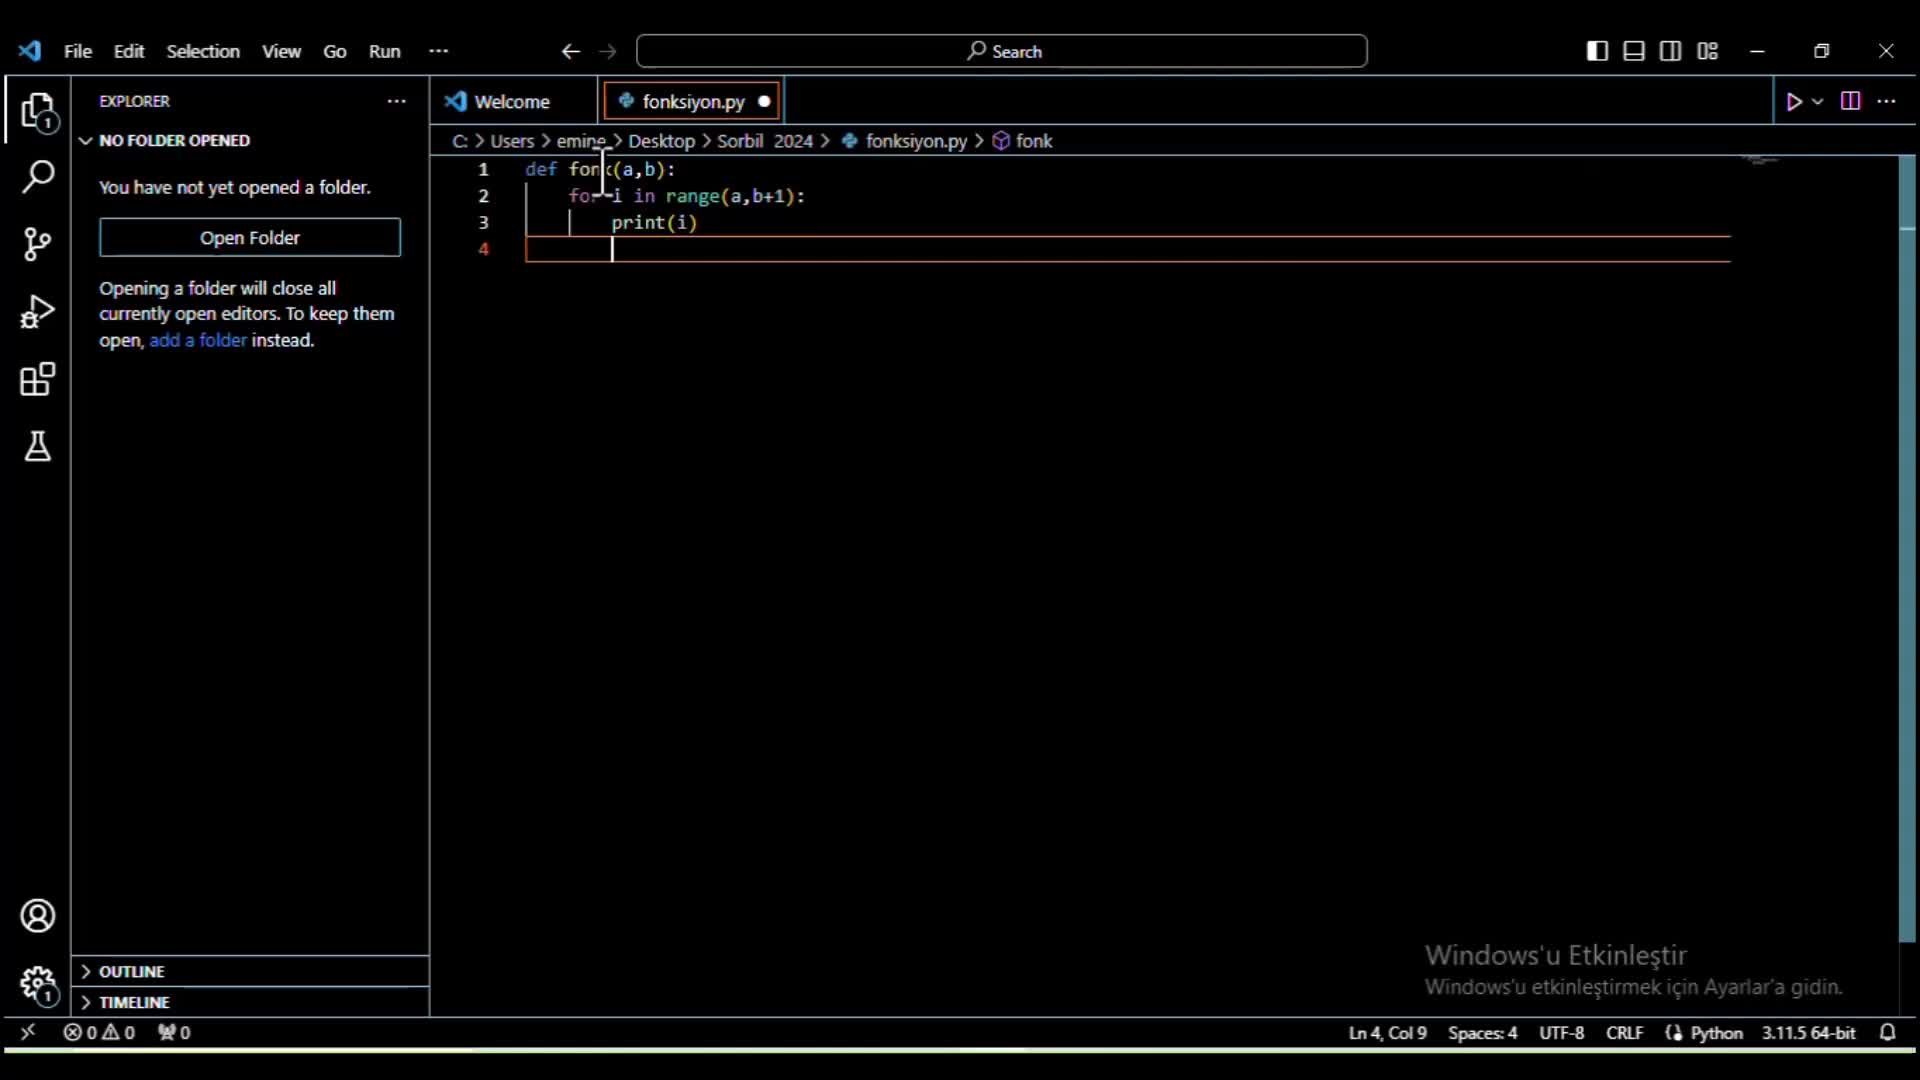Click range(a,b+1) on line 2
The height and width of the screenshot is (1080, 1920).
(x=730, y=196)
